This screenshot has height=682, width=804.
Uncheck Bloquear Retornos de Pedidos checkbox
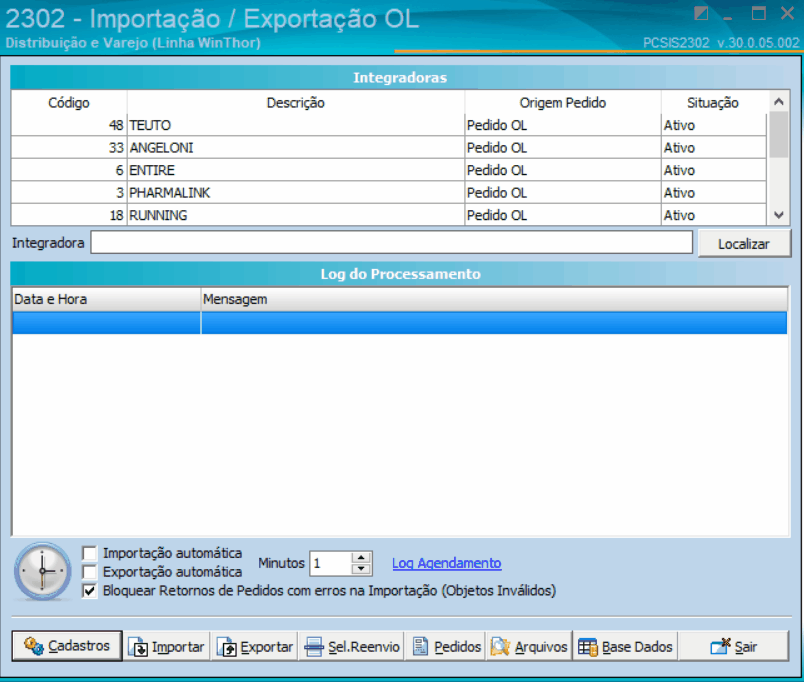point(90,591)
